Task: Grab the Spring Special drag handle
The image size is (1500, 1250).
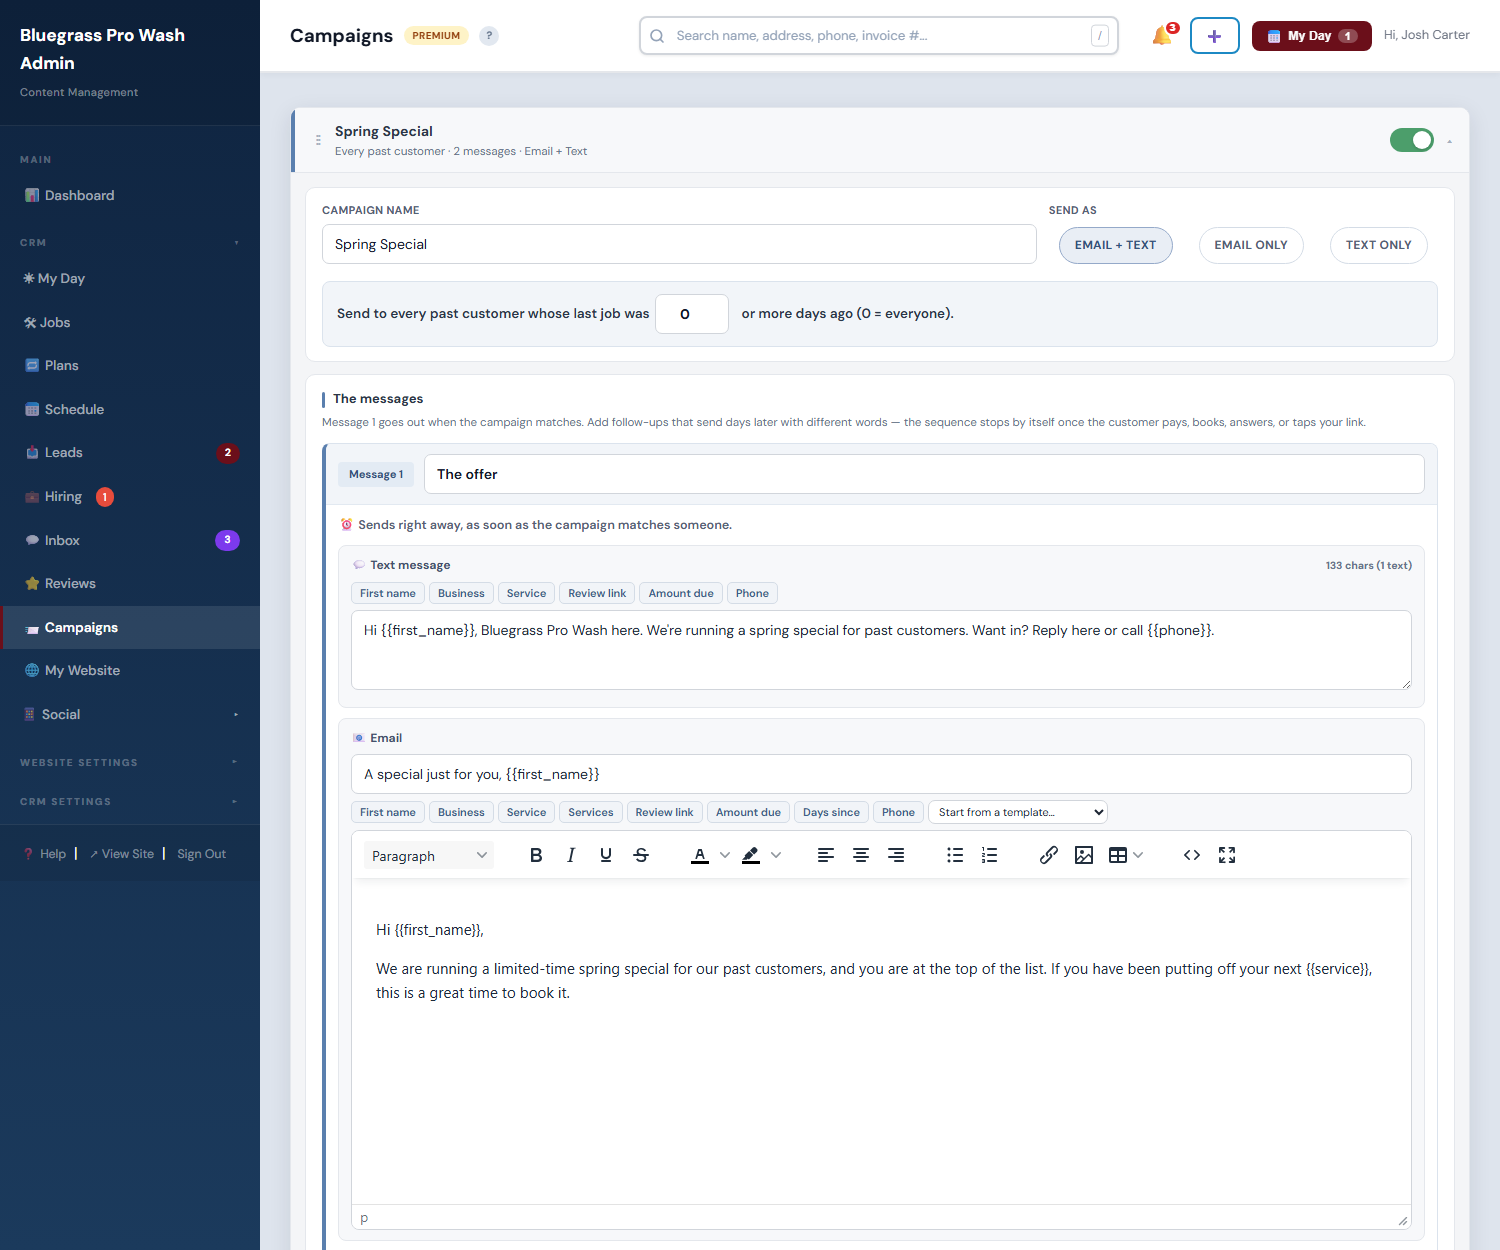Action: (318, 140)
